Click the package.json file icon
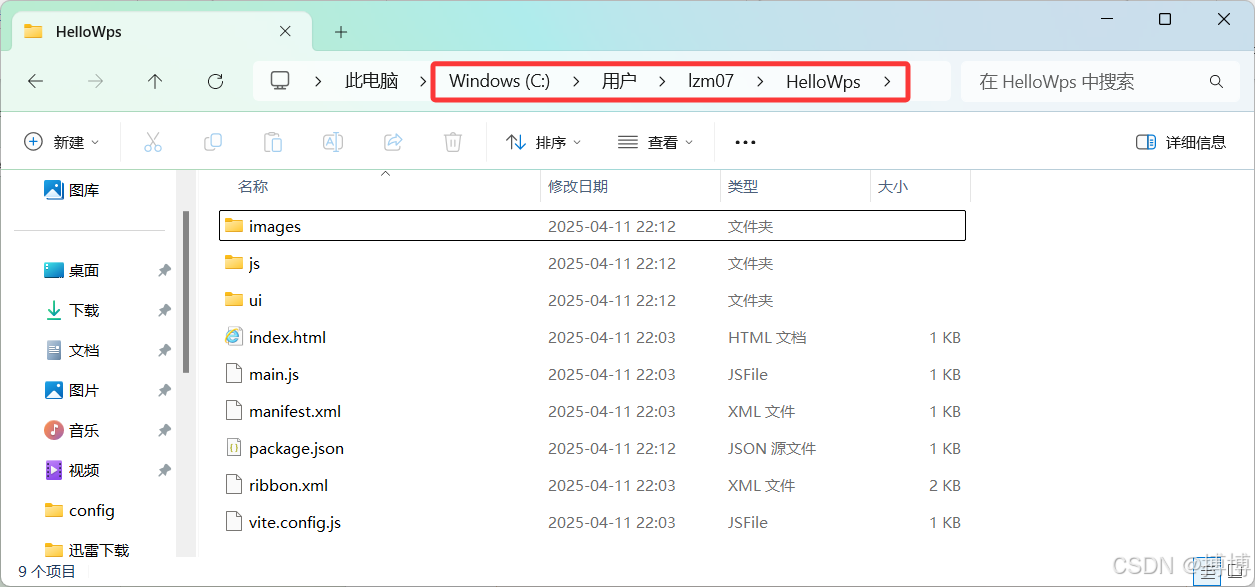This screenshot has width=1255, height=587. pos(234,448)
